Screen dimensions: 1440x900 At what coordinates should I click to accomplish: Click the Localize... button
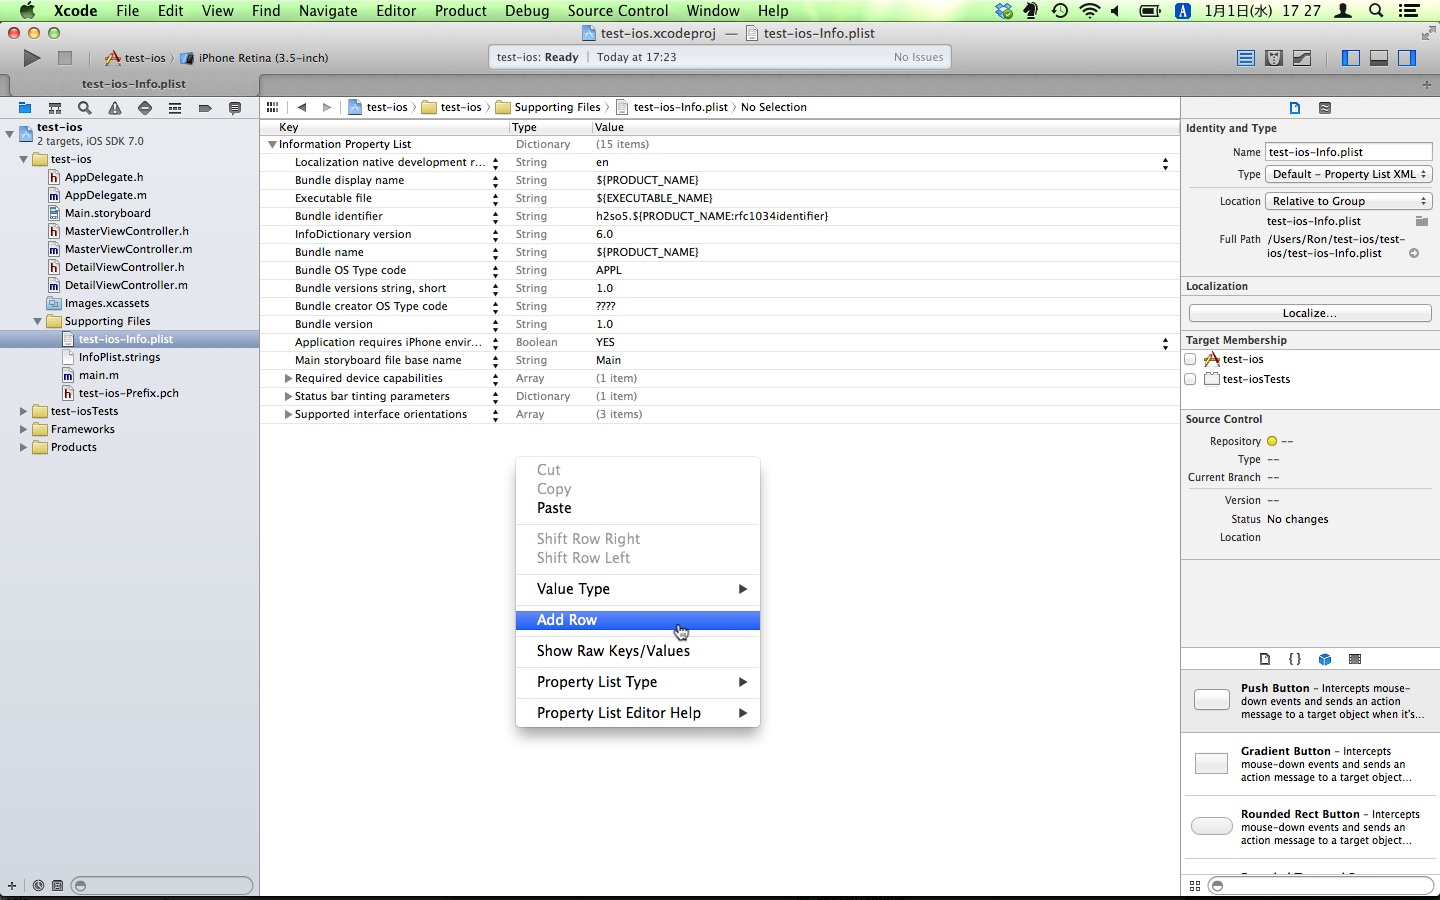point(1309,313)
